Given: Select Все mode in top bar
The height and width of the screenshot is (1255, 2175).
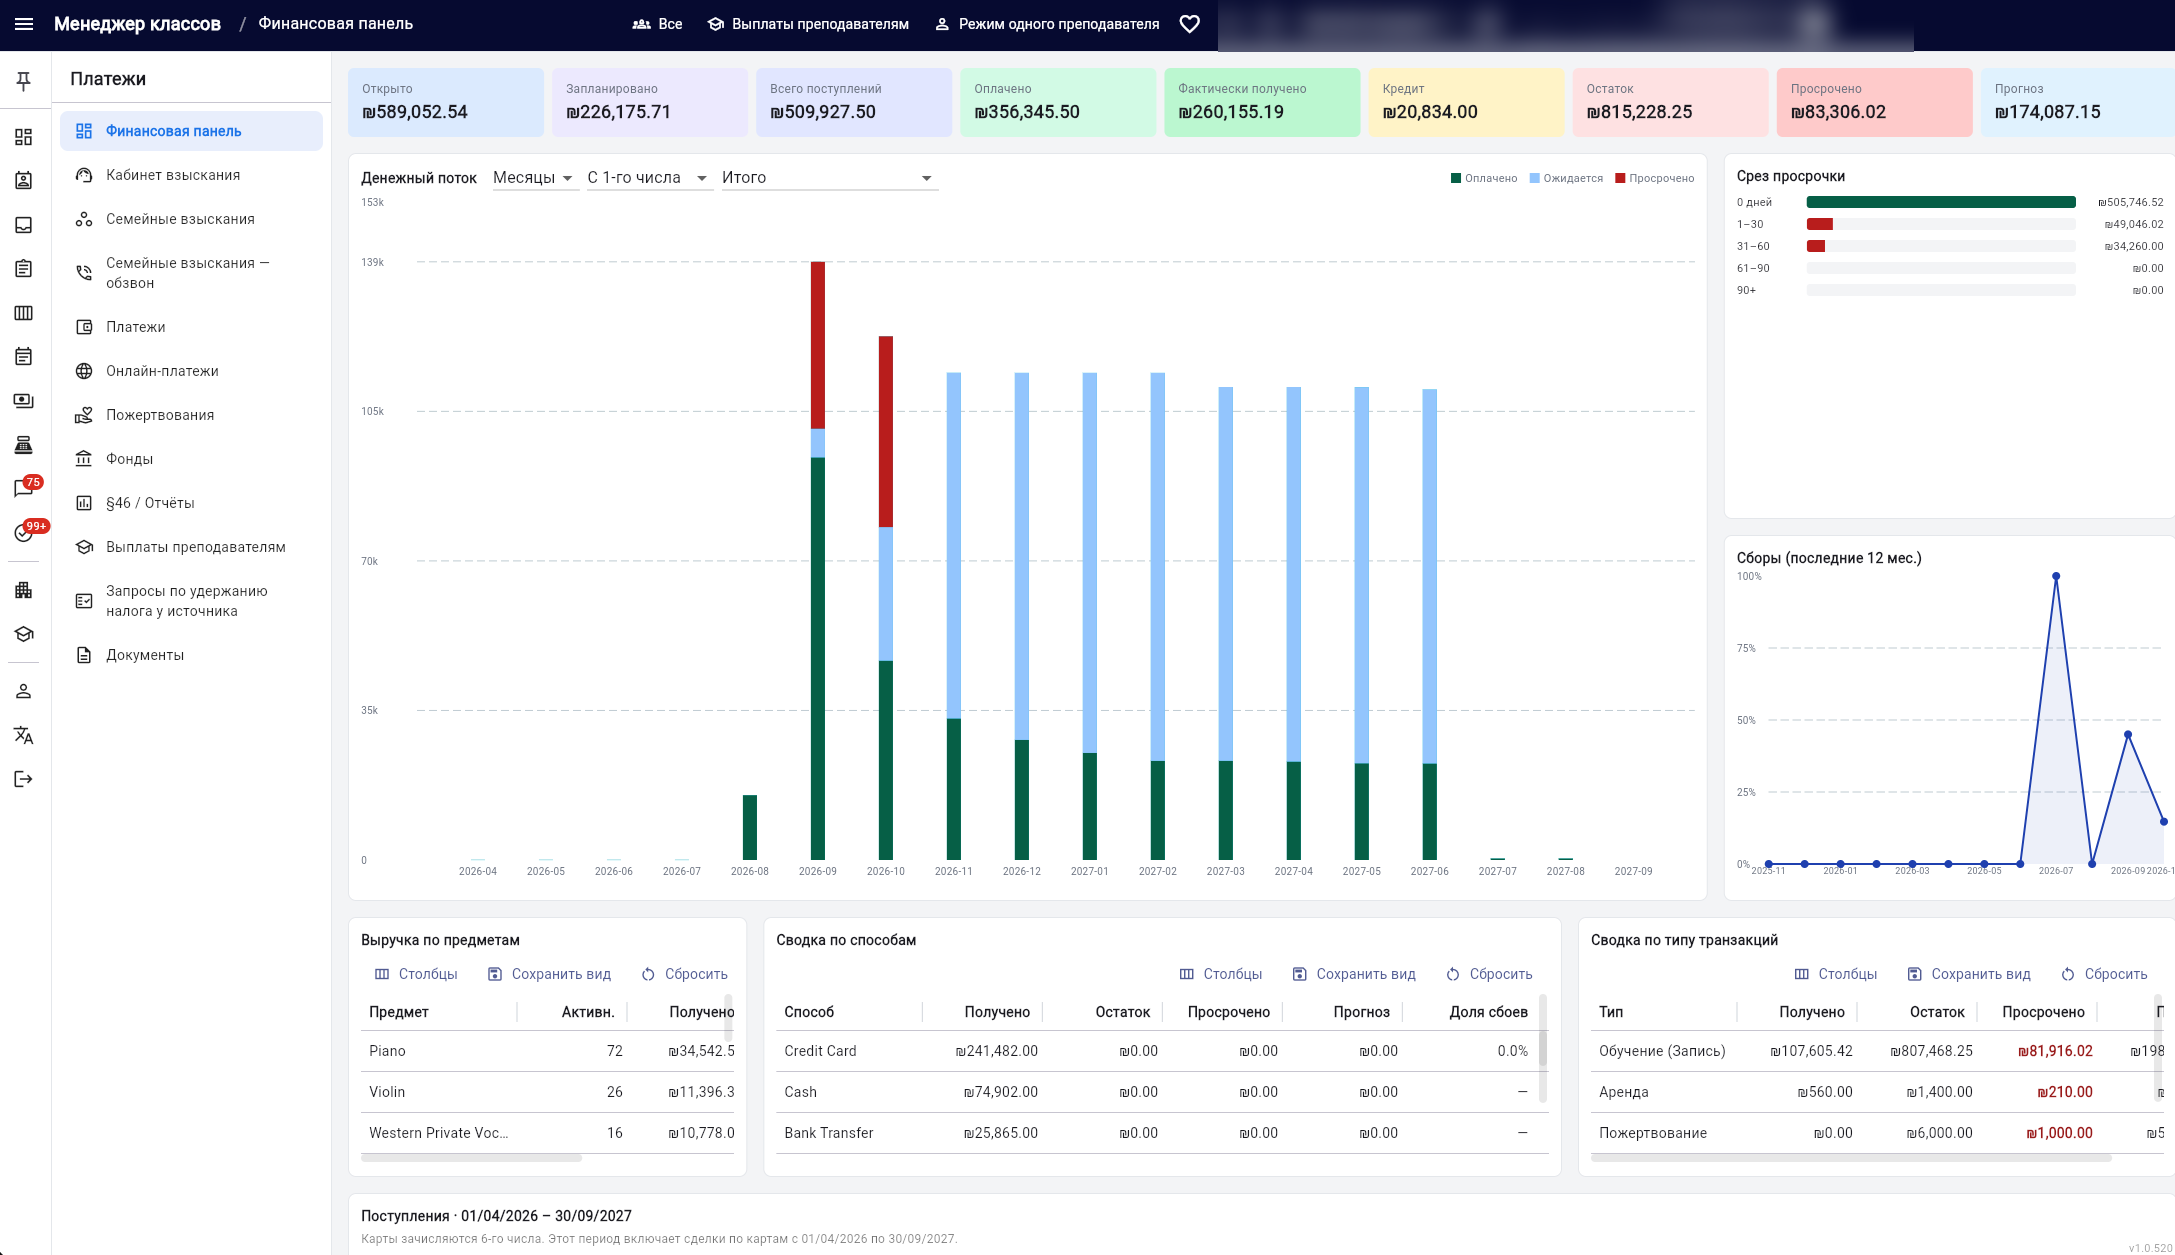Looking at the screenshot, I should coord(657,24).
